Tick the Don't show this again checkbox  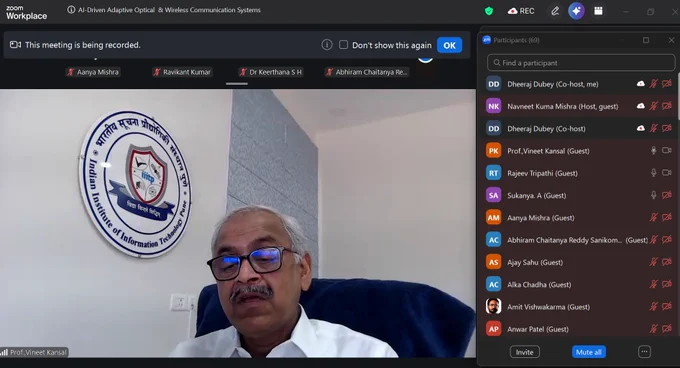tap(343, 45)
